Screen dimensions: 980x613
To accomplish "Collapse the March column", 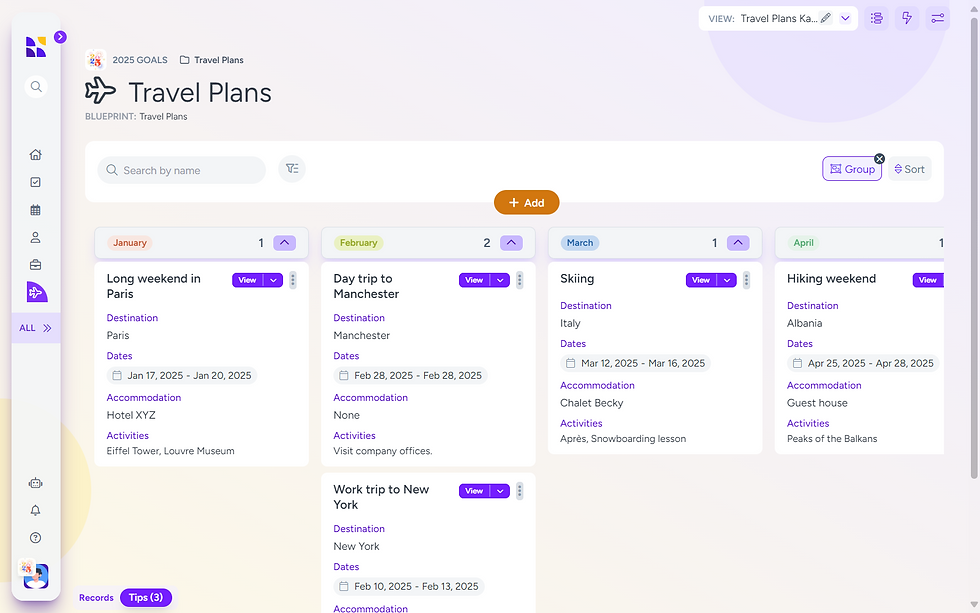I will [738, 242].
